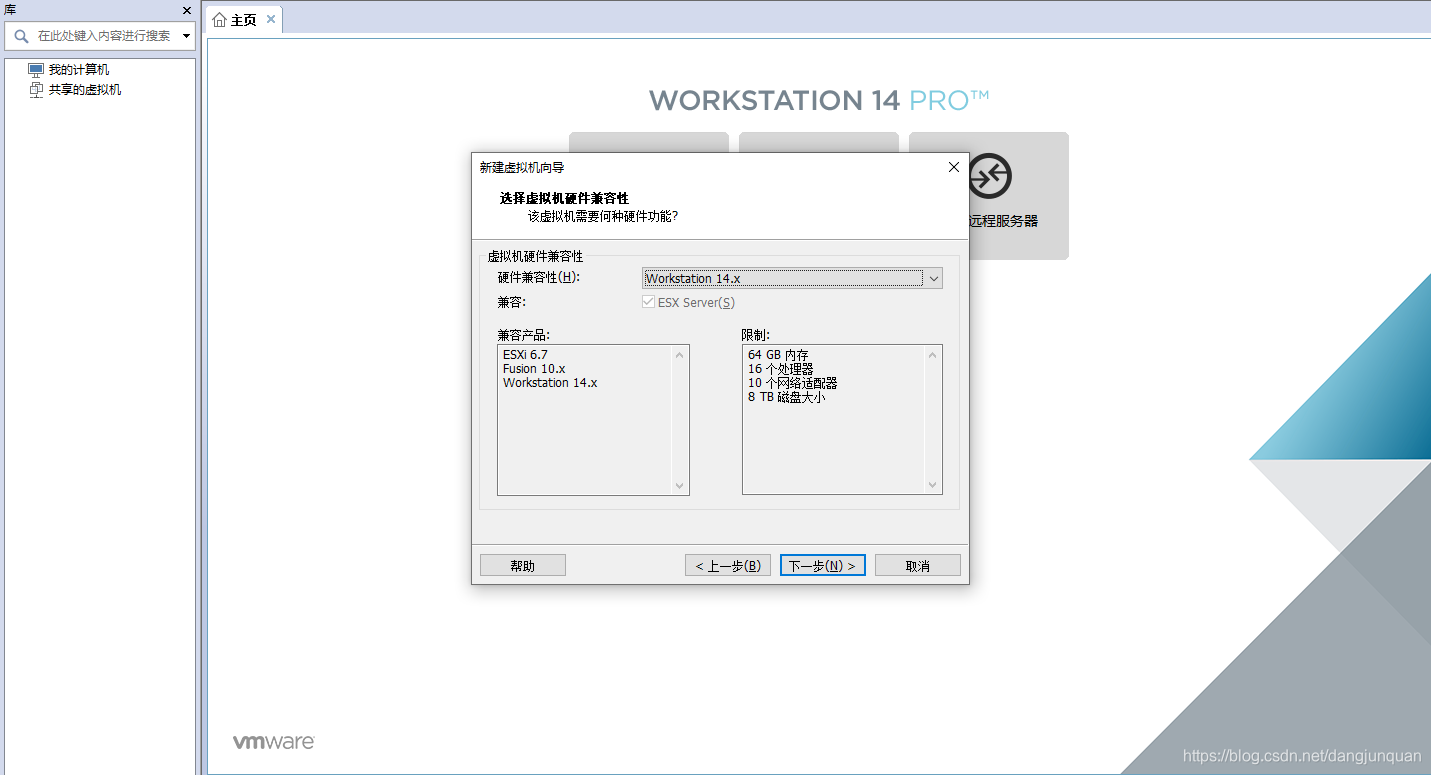This screenshot has height=775, width=1431.
Task: Click 10 个网络适配器 in limitations list
Action: click(x=793, y=383)
